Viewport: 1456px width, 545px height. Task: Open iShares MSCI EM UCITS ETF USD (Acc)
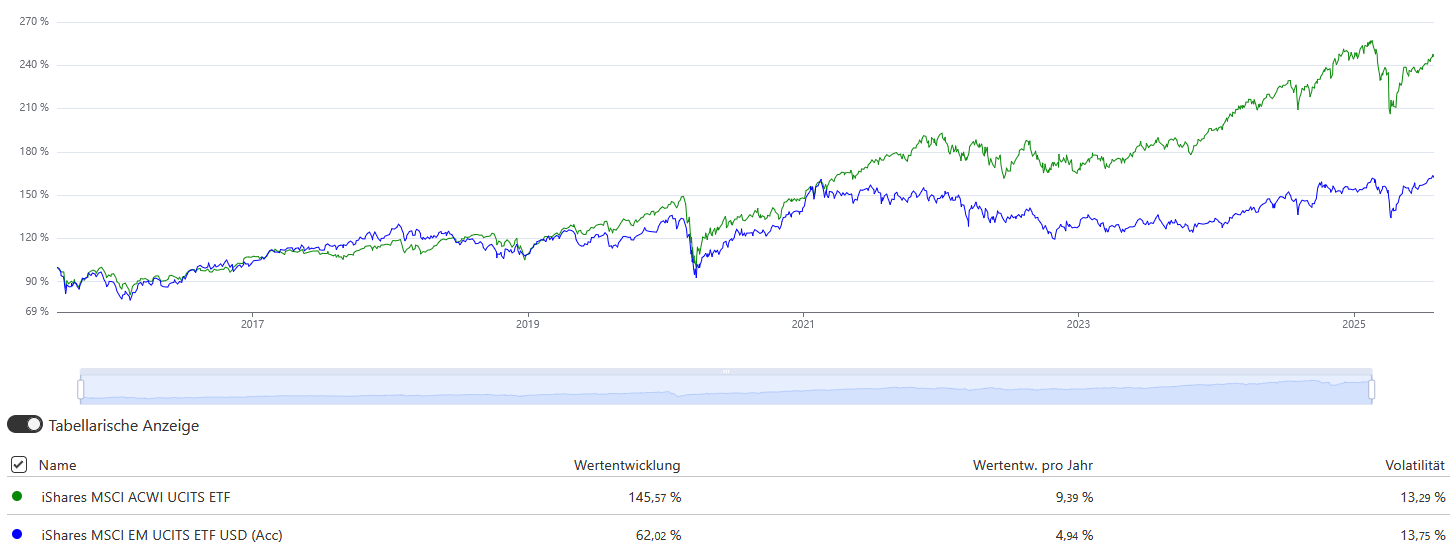(x=162, y=535)
